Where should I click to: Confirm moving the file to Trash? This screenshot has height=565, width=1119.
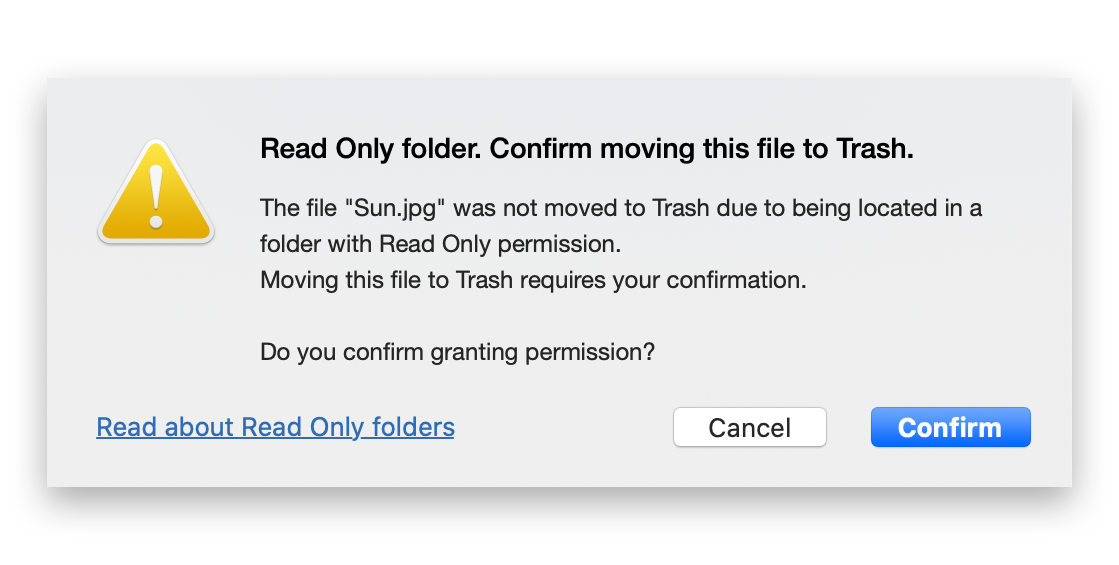tap(951, 427)
